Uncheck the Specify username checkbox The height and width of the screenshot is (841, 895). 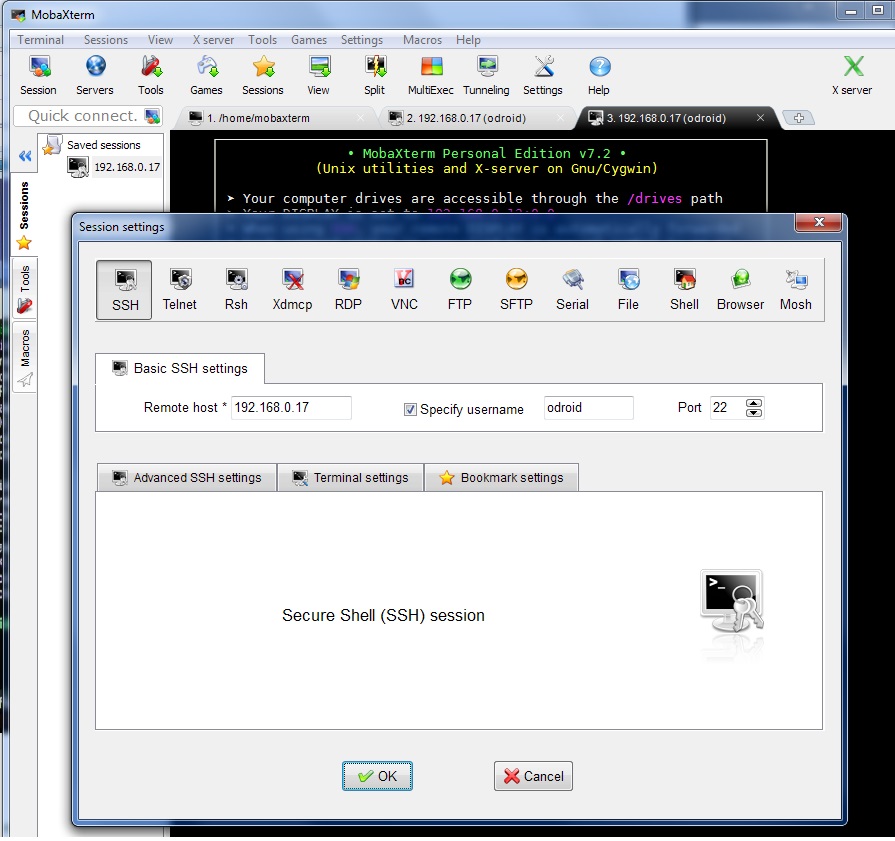point(410,409)
